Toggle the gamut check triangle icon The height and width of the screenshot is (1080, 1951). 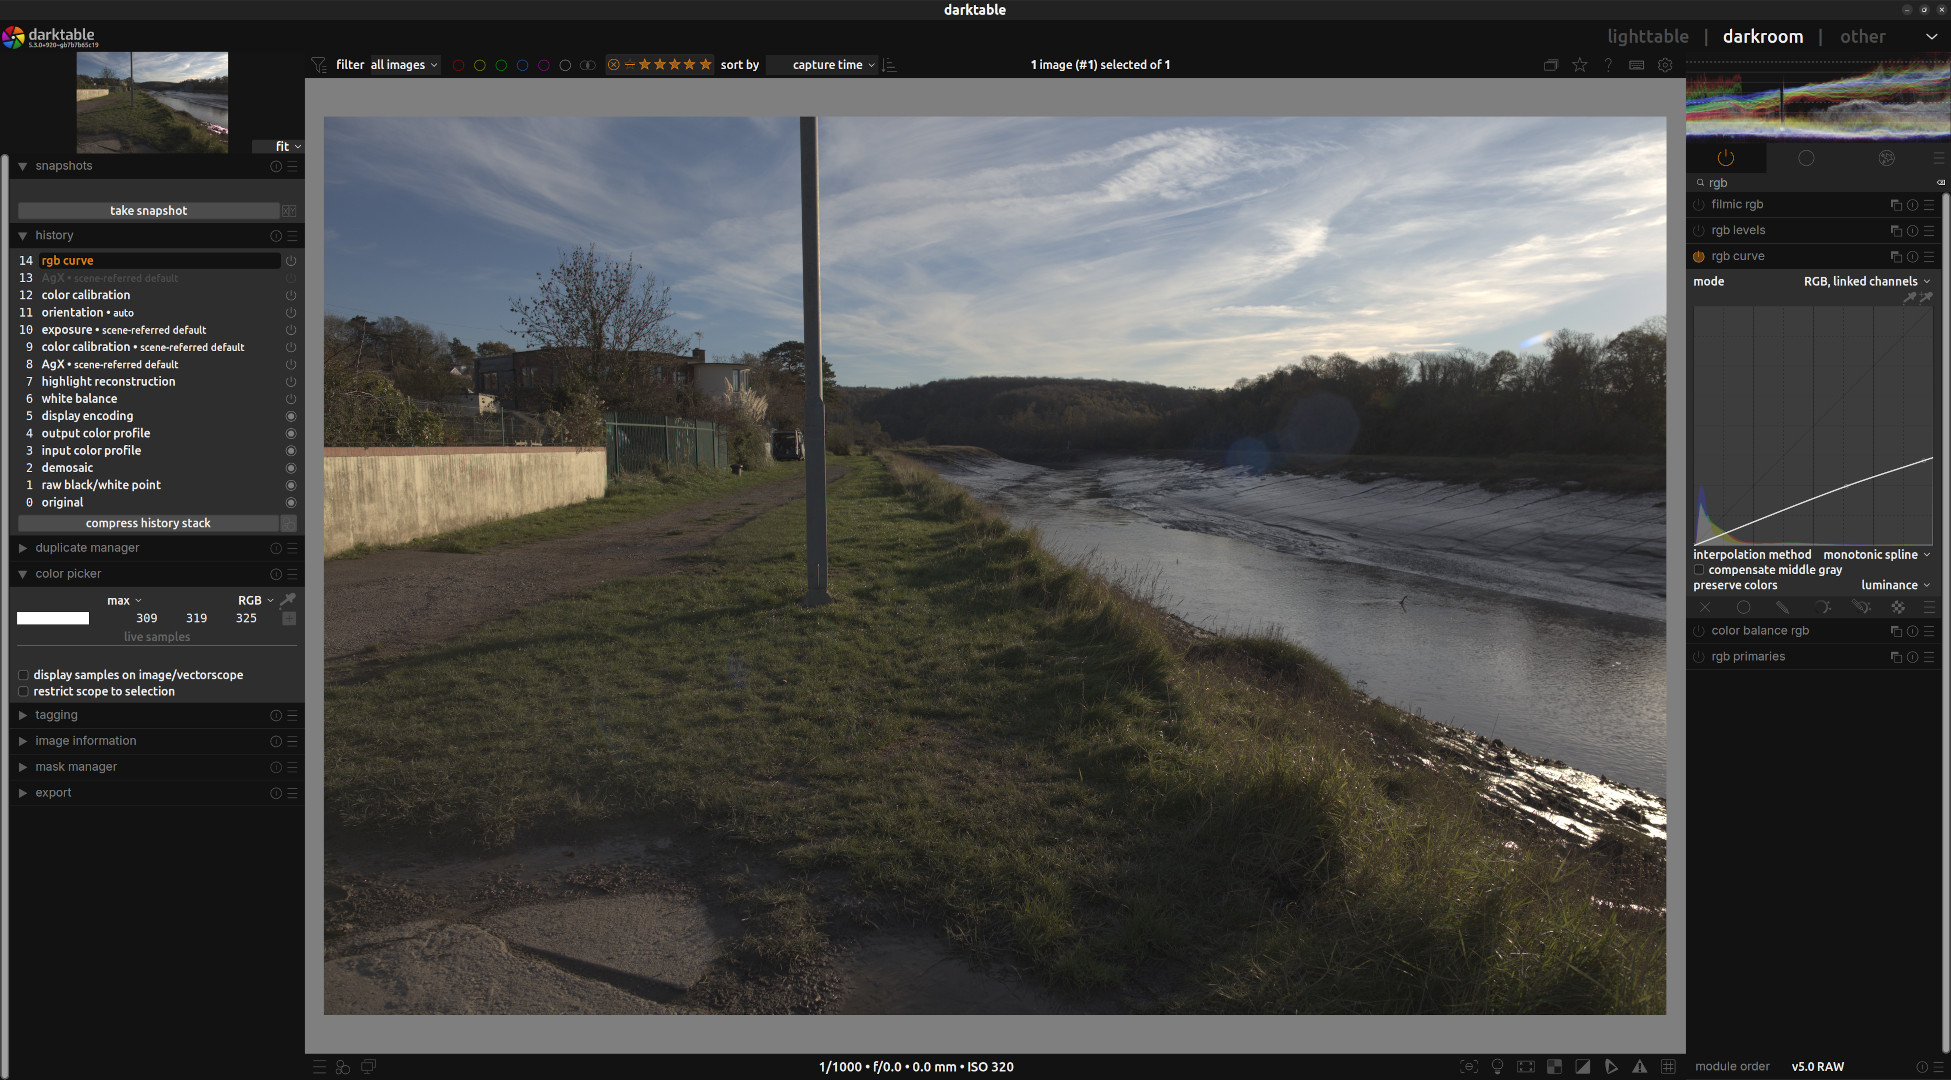point(1640,1067)
